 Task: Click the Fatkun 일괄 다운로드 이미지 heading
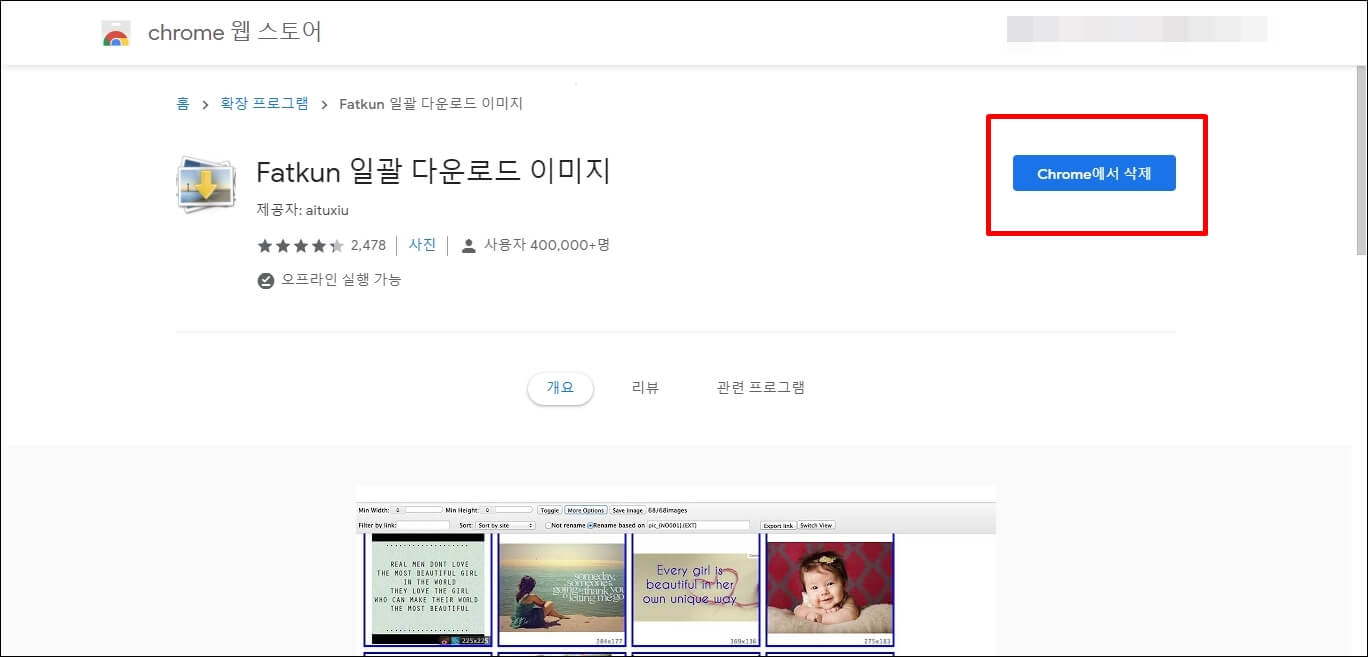click(433, 172)
